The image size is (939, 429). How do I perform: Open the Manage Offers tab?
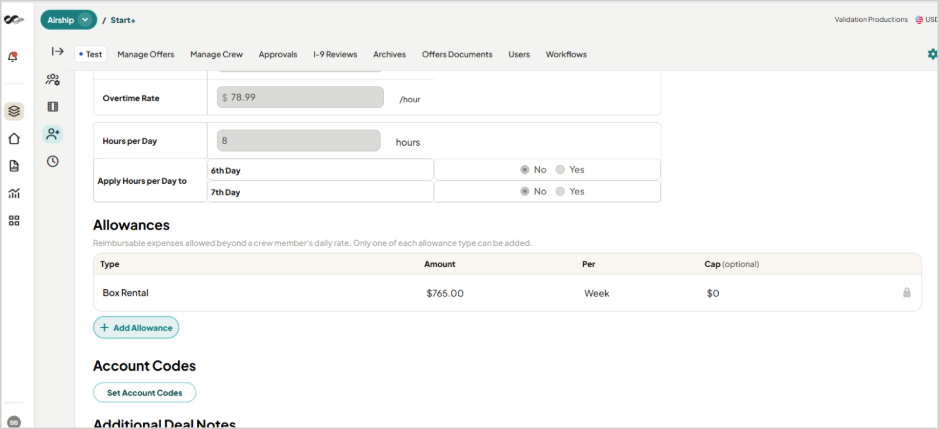point(146,54)
